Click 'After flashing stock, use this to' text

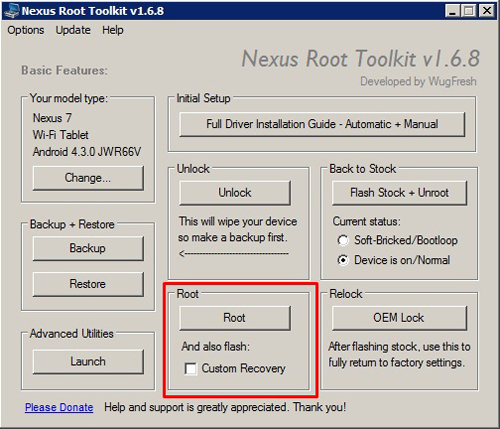399,347
